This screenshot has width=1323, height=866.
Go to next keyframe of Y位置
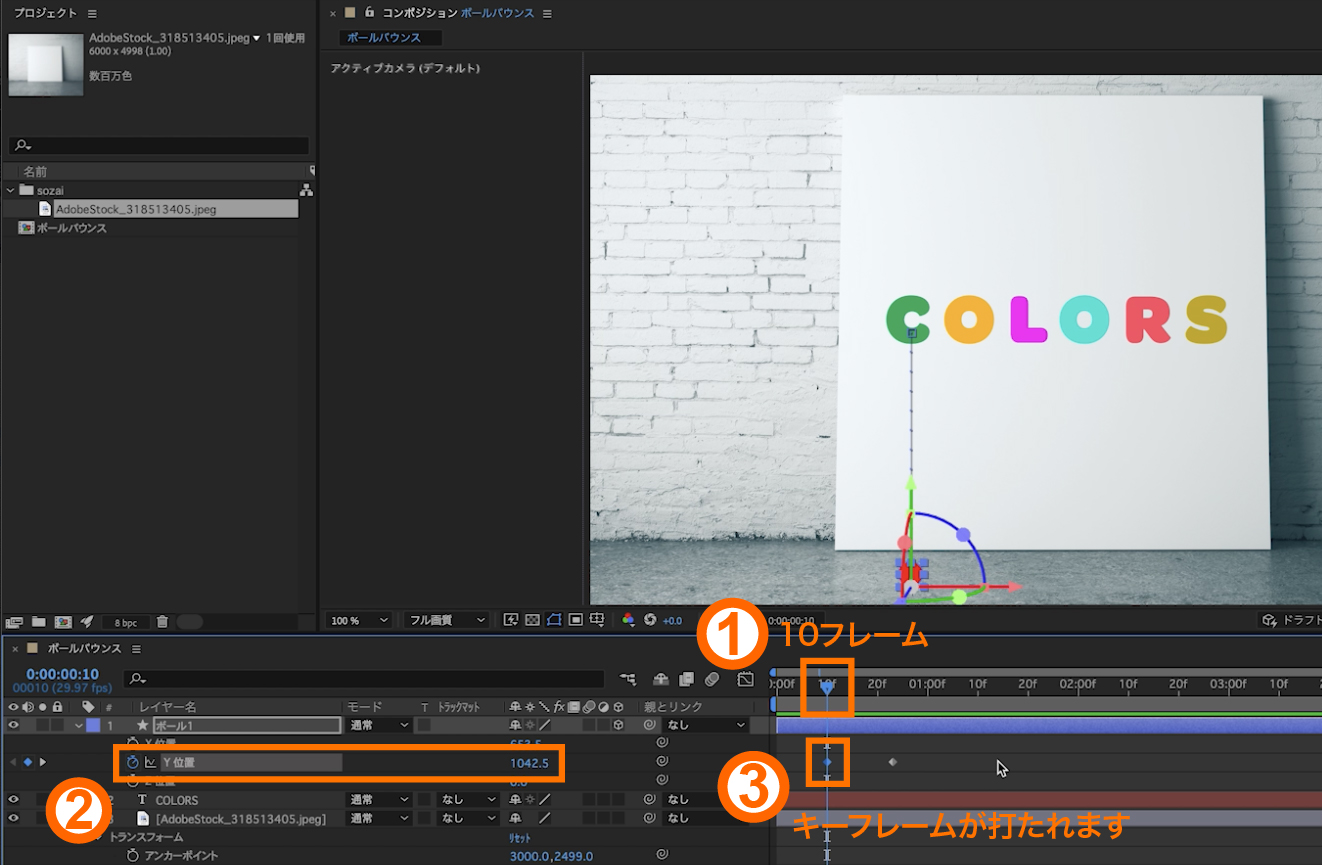click(42, 762)
